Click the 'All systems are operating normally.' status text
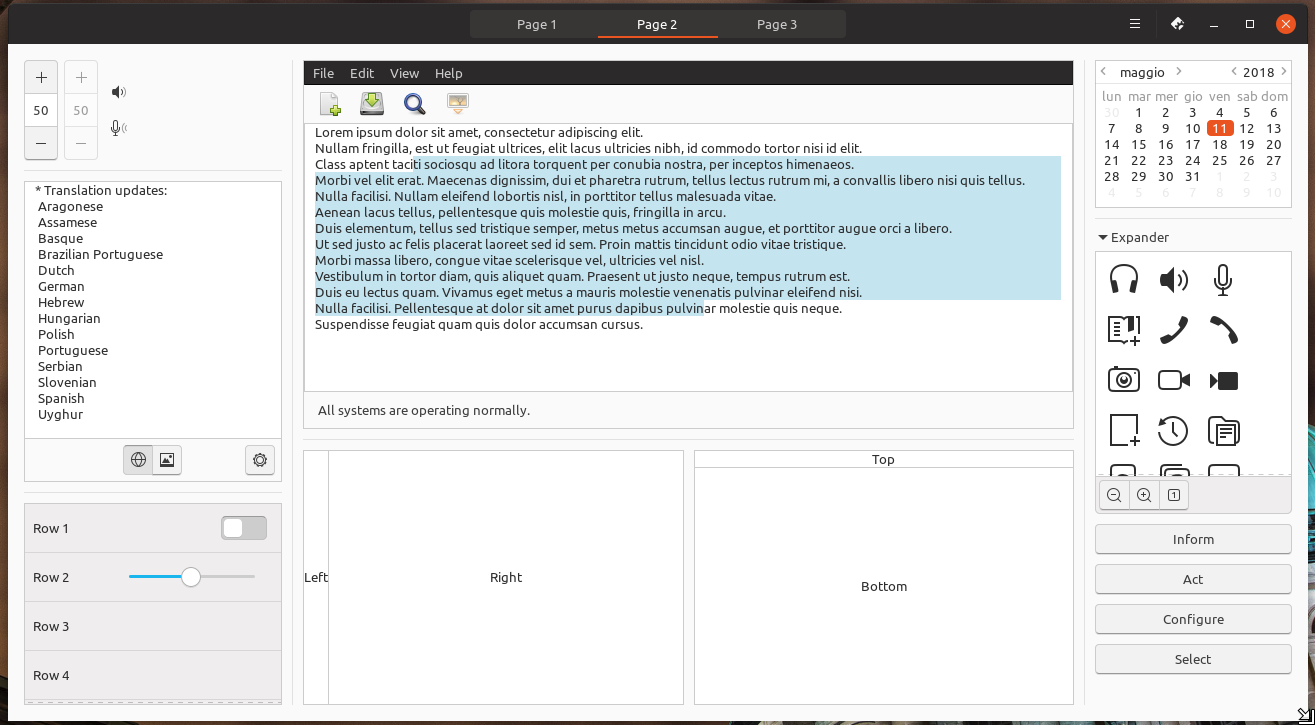1315x725 pixels. [424, 410]
